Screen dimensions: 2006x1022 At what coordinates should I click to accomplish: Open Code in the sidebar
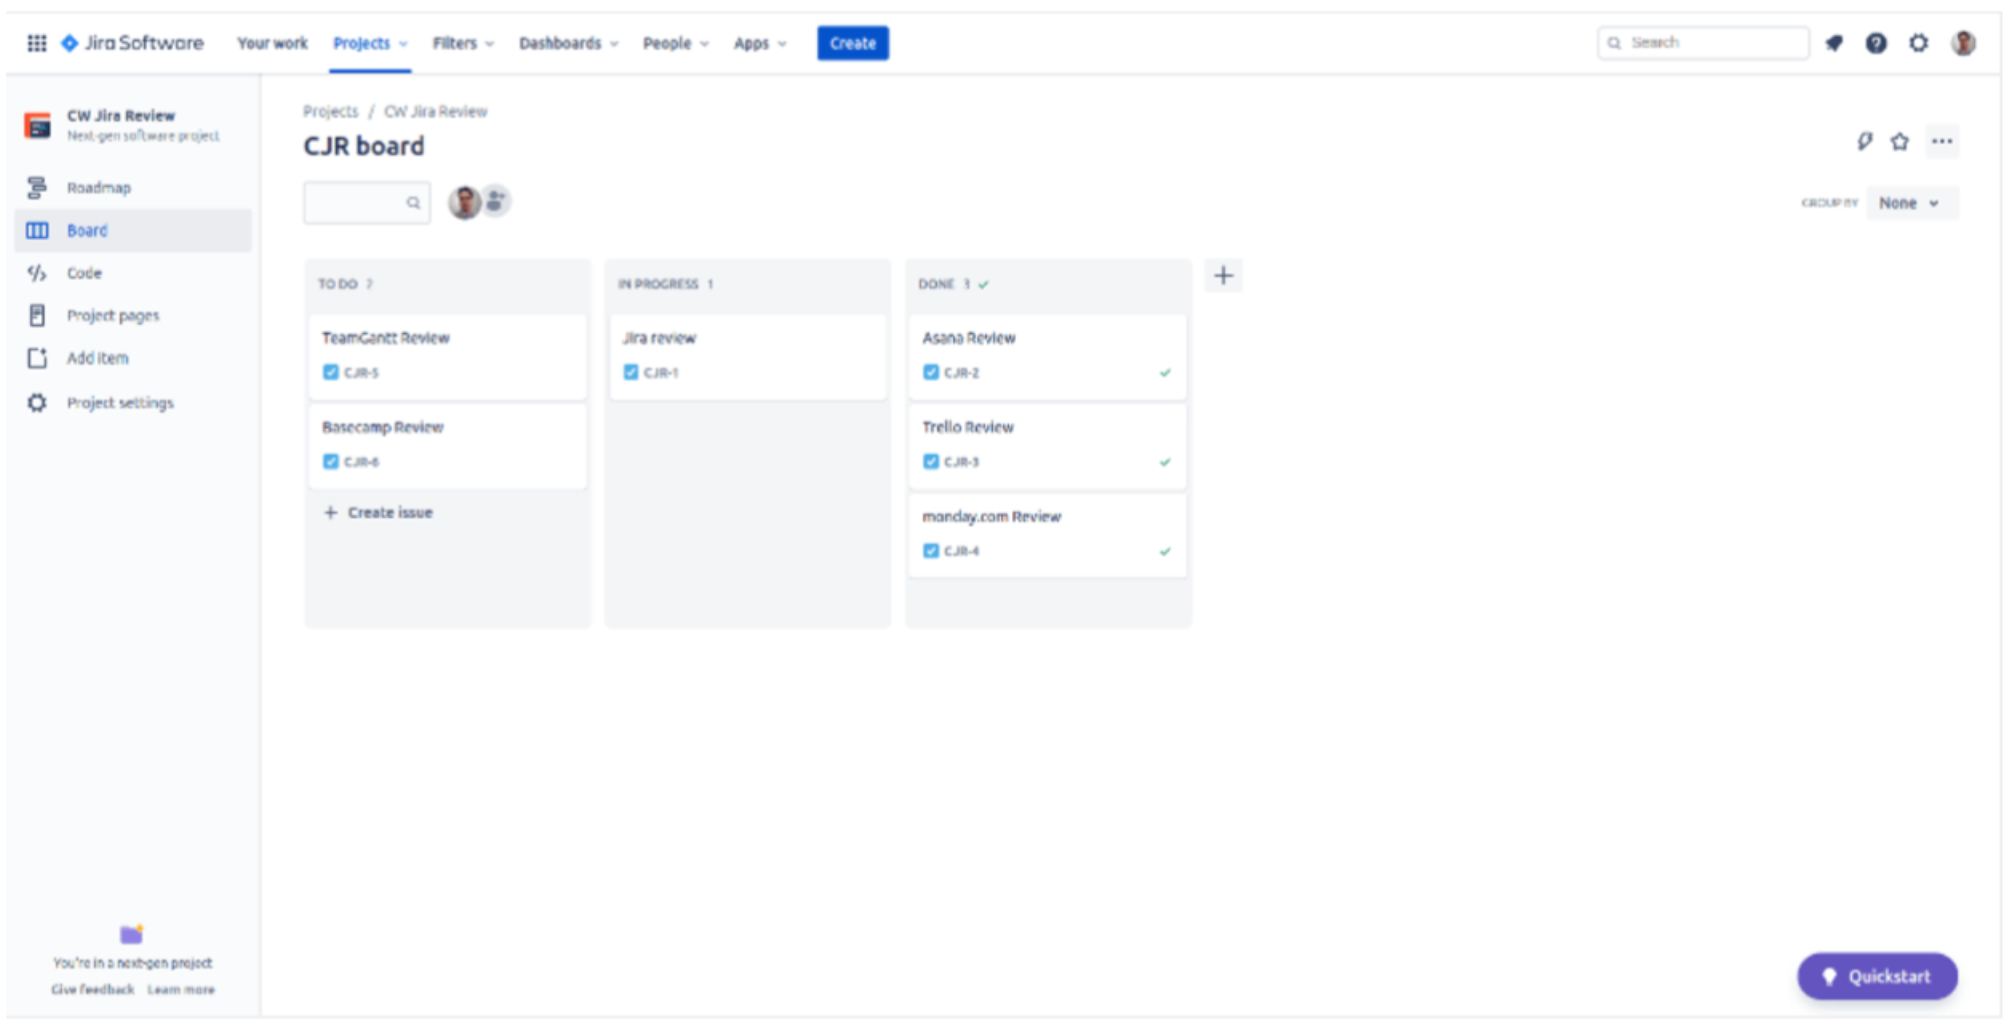pyautogui.click(x=133, y=273)
